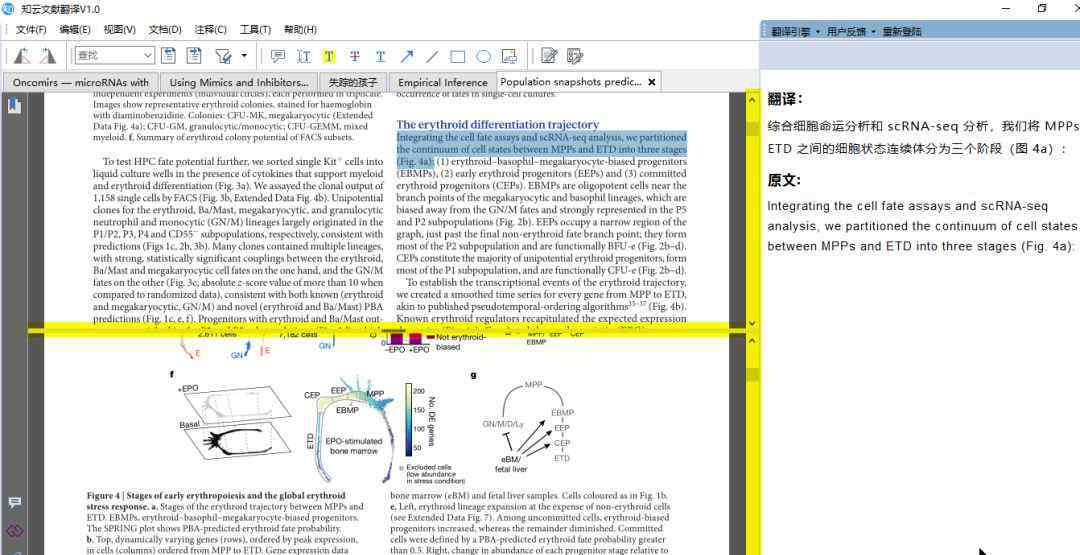Click the highlighted sentence starting Integrating the cell fate
Screen dimensions: 1080x555
541,149
